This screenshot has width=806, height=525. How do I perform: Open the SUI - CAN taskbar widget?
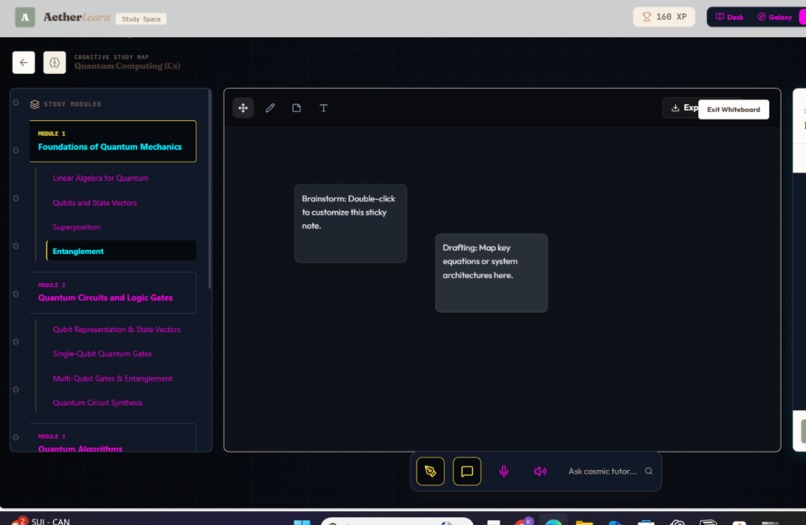click(41, 521)
